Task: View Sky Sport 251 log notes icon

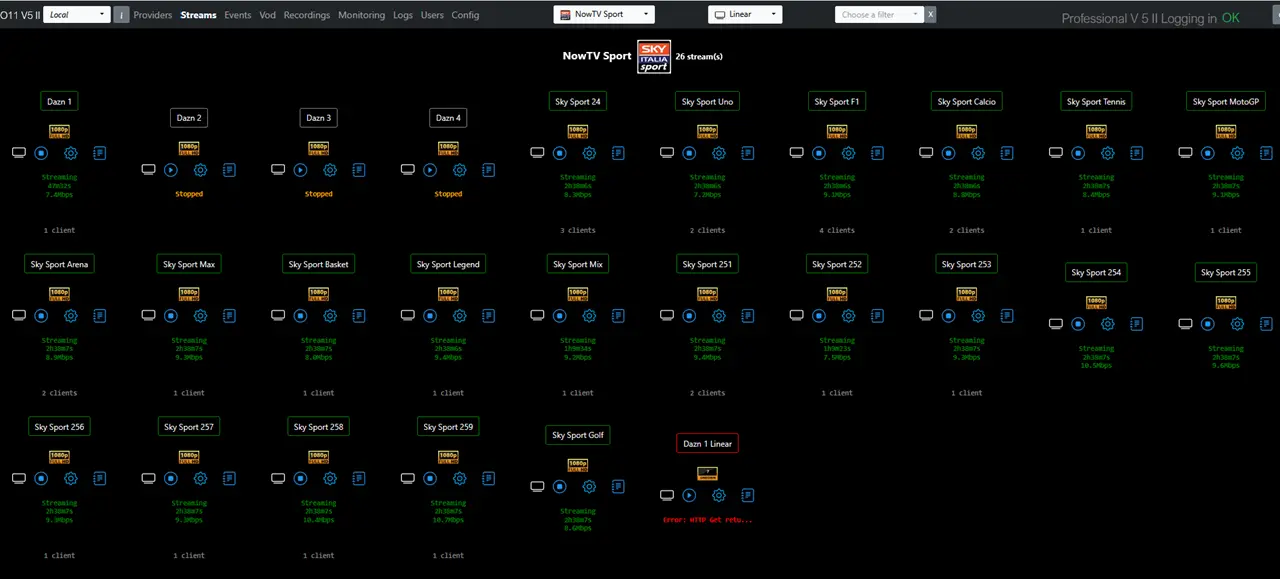Action: pyautogui.click(x=748, y=315)
